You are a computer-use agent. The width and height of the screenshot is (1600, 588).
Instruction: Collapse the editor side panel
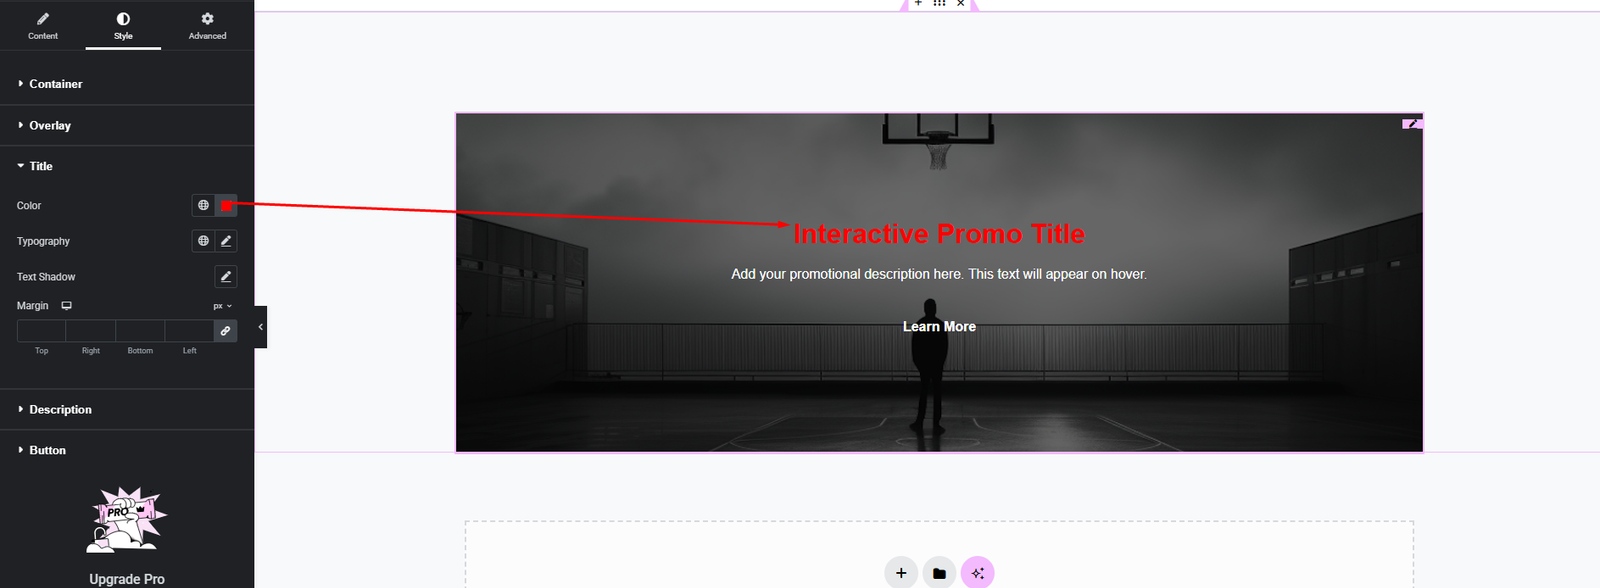point(261,327)
